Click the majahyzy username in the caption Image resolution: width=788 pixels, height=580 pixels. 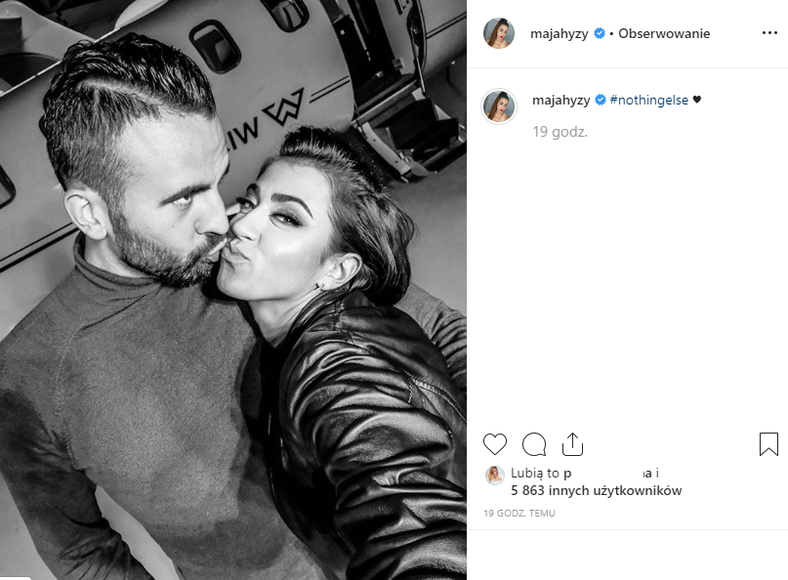[561, 100]
